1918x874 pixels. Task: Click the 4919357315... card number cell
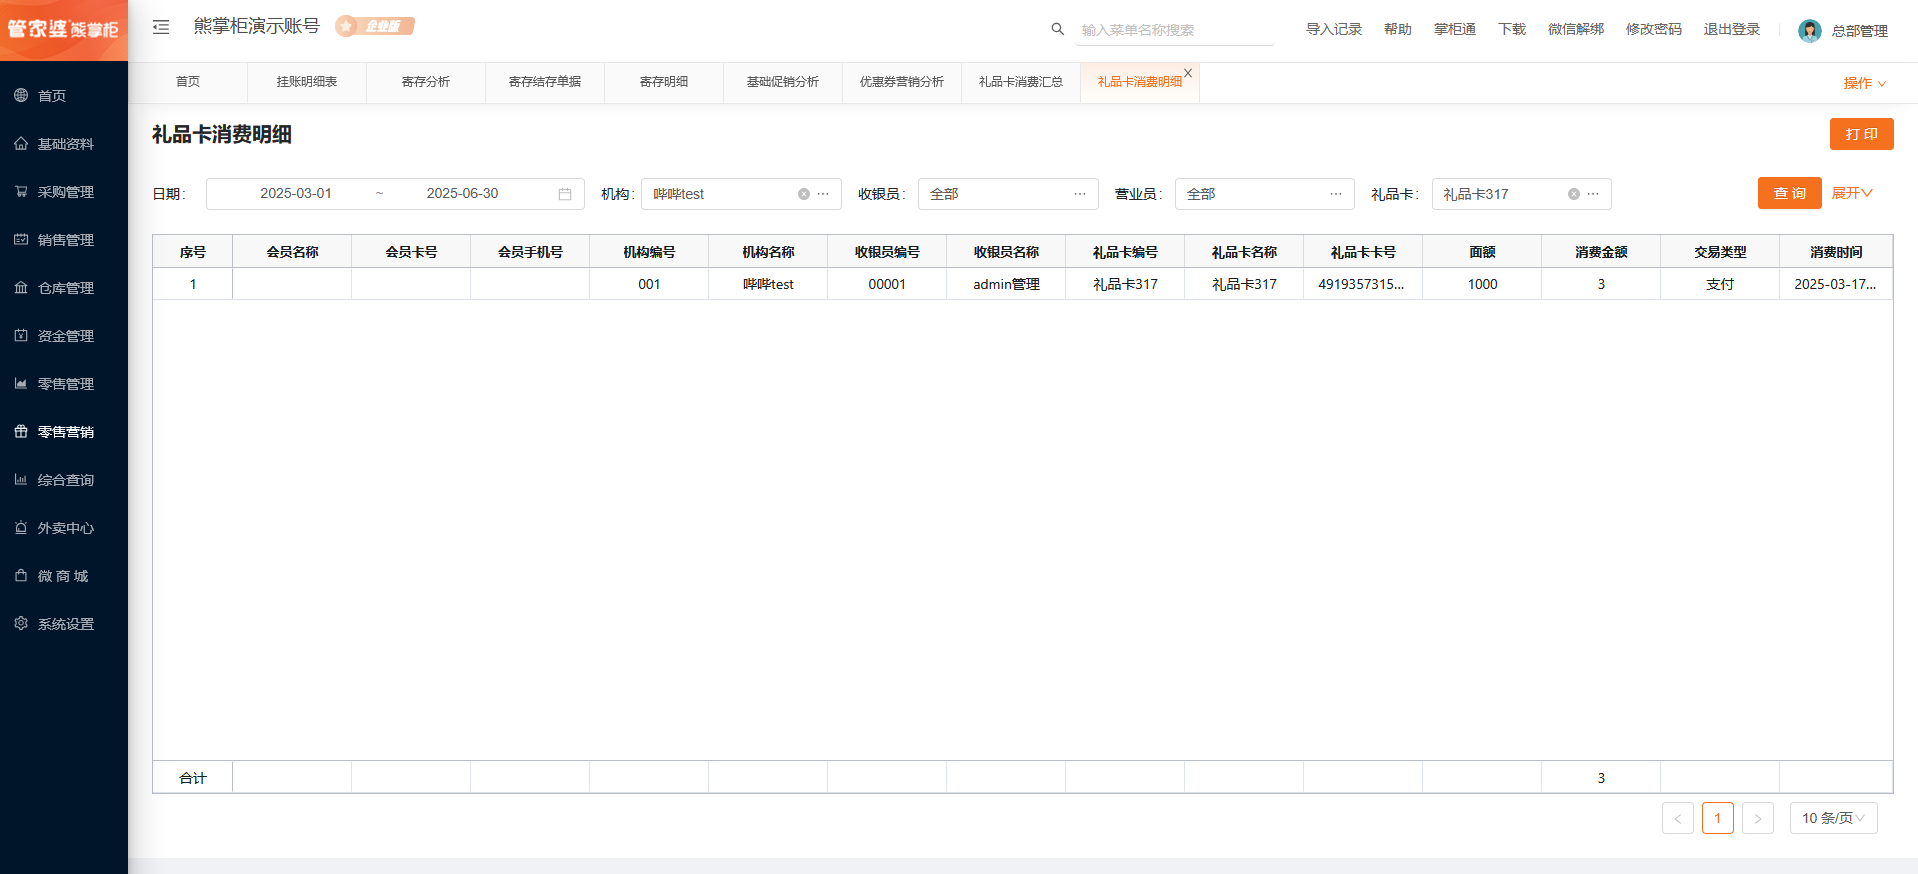coord(1363,284)
